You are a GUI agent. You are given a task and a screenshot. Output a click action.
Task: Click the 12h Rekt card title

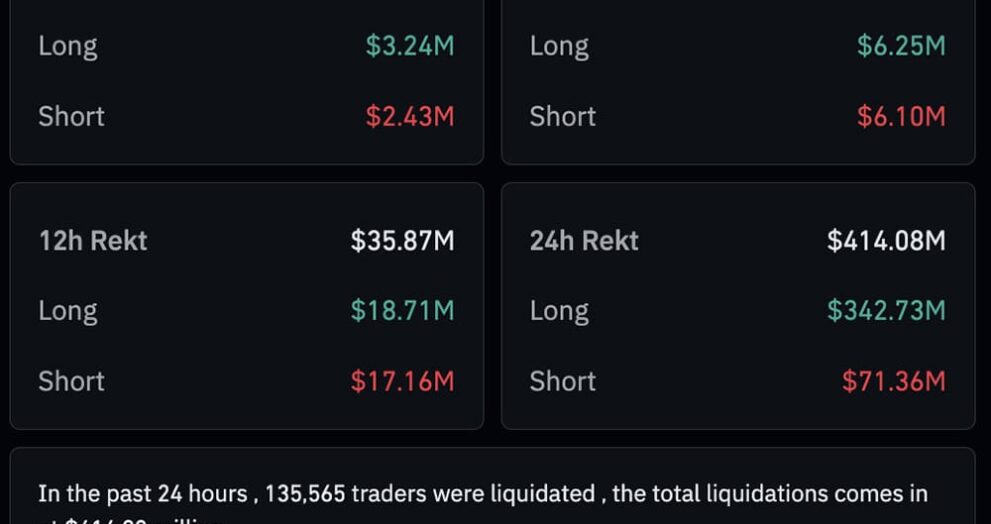pyautogui.click(x=93, y=241)
